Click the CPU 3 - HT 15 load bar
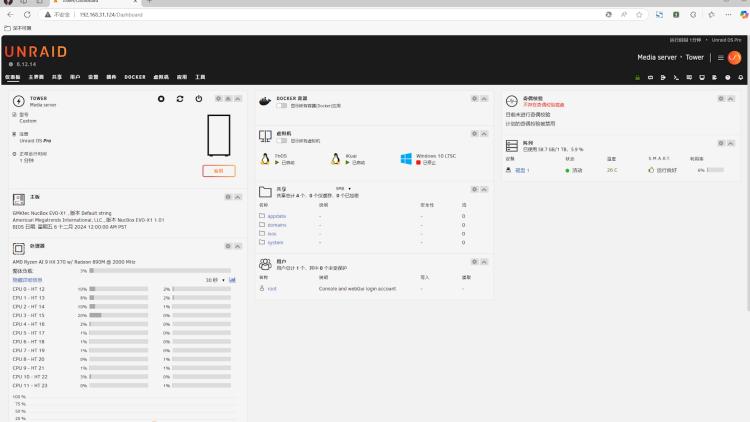The height and width of the screenshot is (422, 750). point(119,315)
